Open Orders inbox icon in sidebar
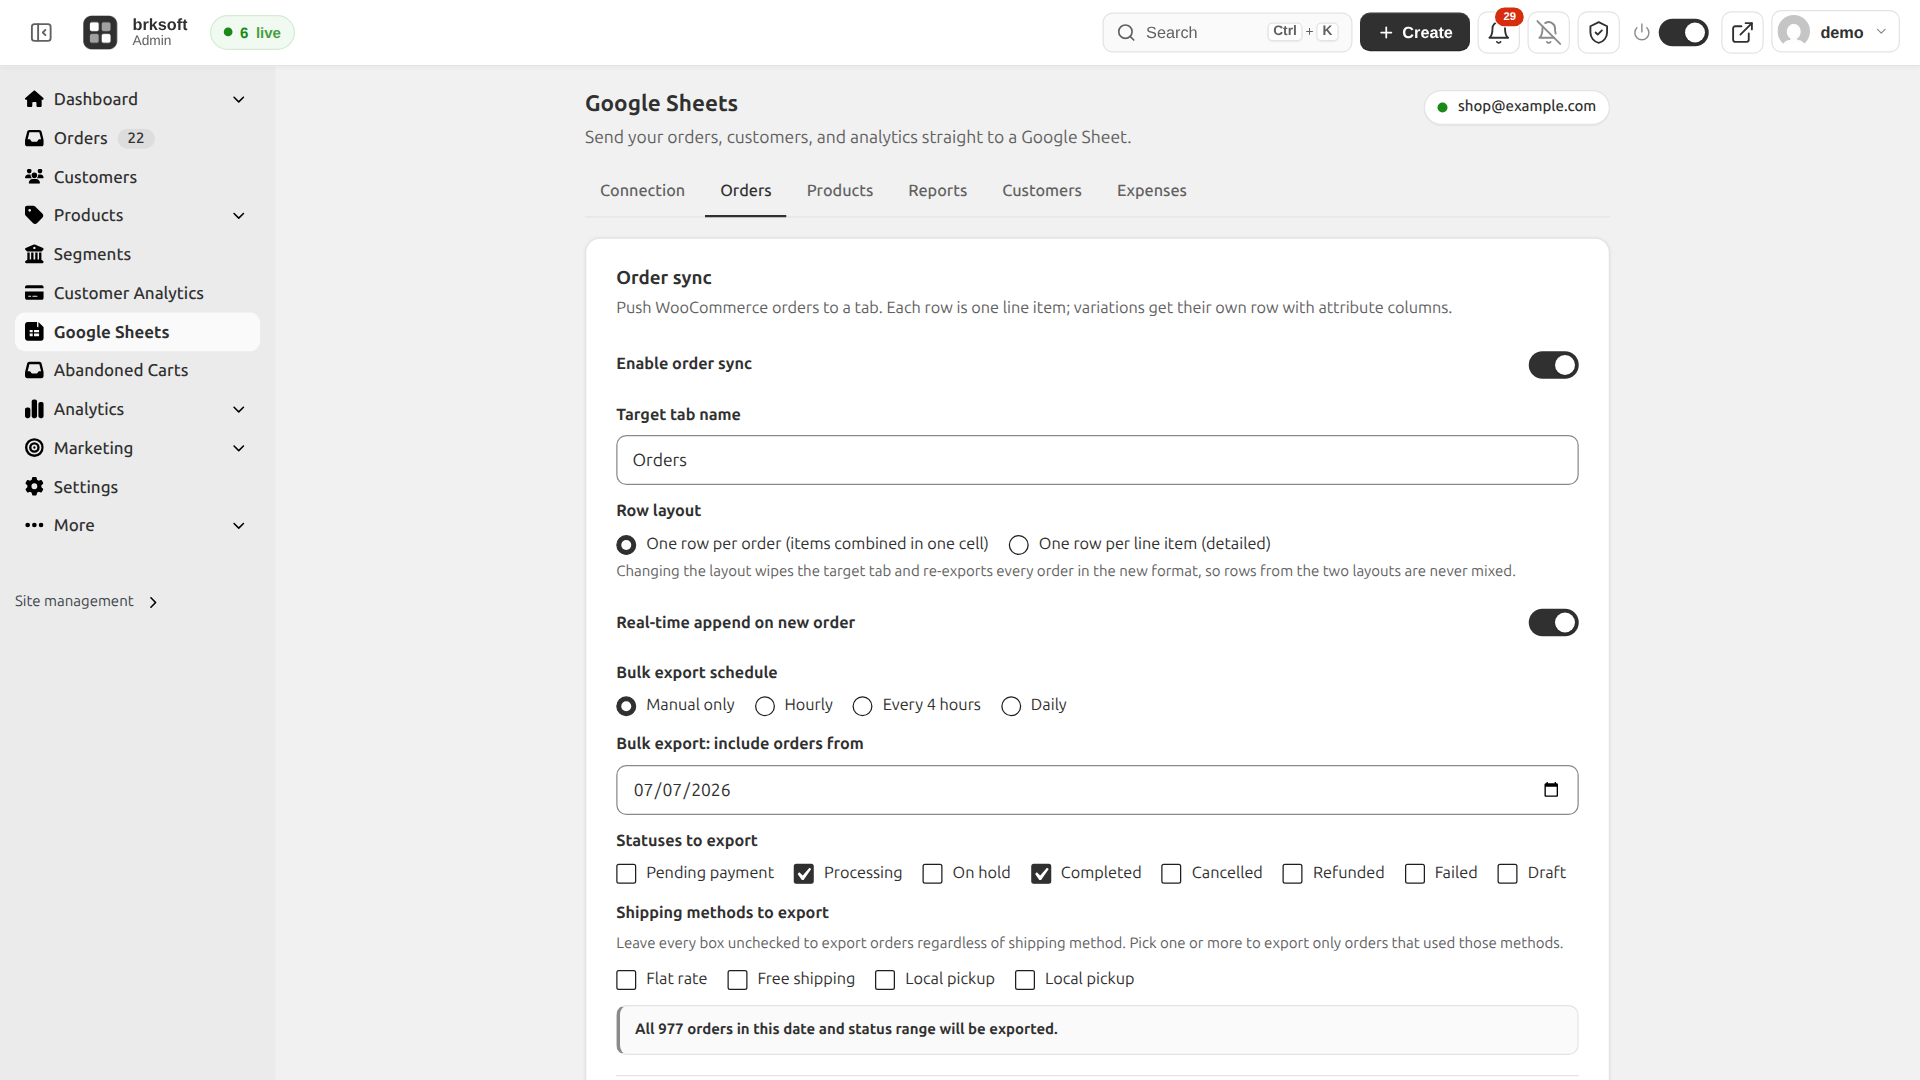This screenshot has width=1920, height=1080. click(x=34, y=138)
